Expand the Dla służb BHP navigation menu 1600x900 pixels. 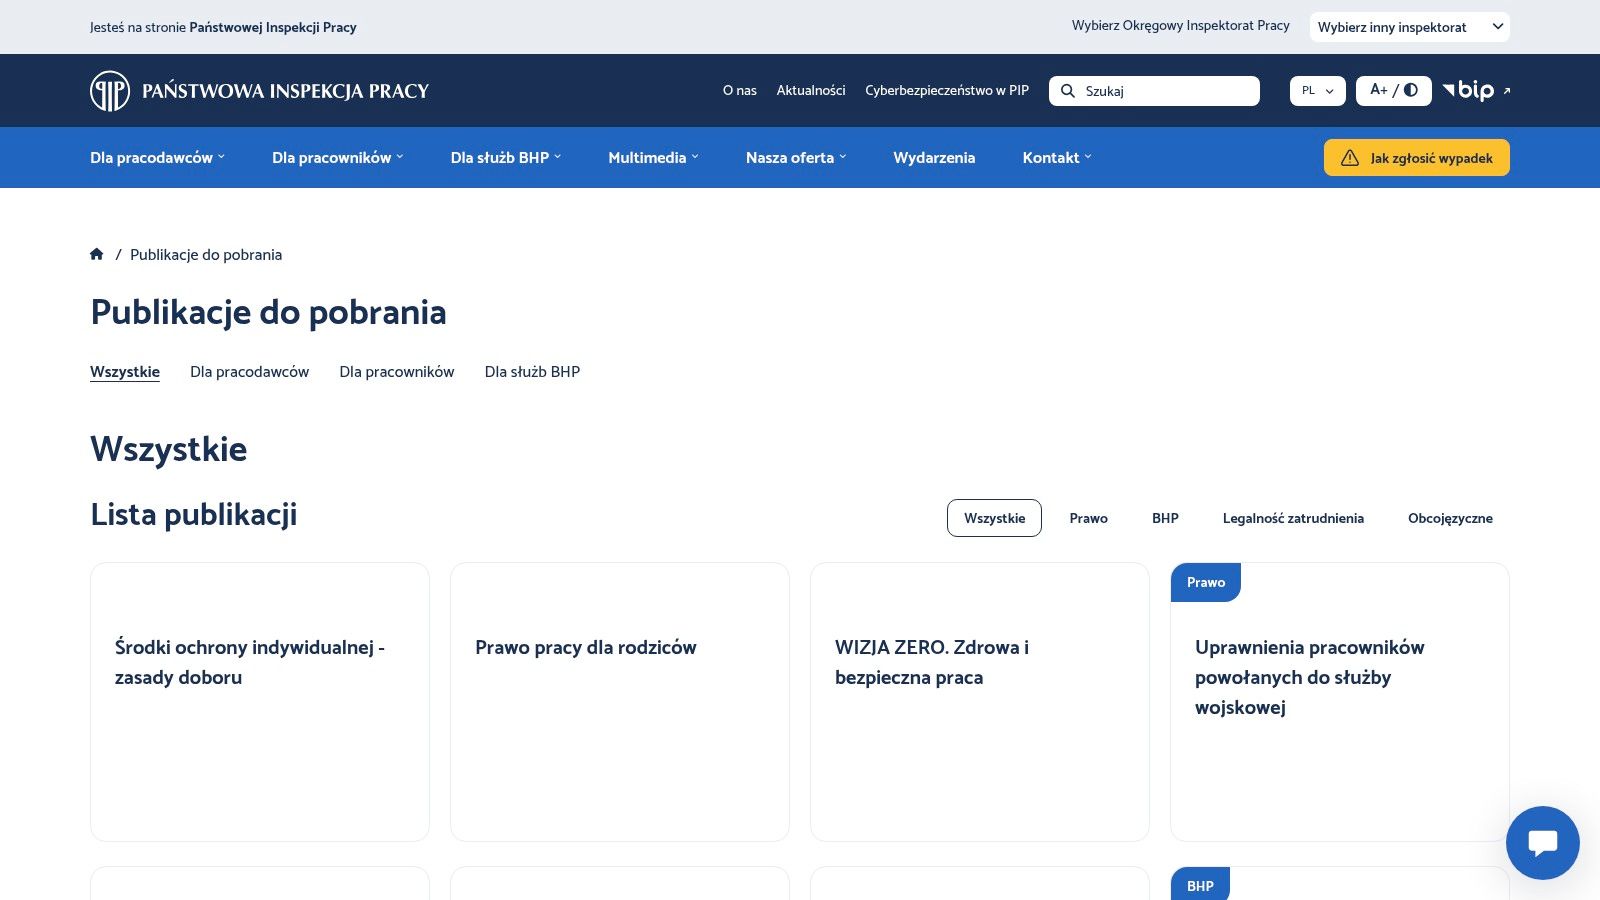click(x=506, y=158)
